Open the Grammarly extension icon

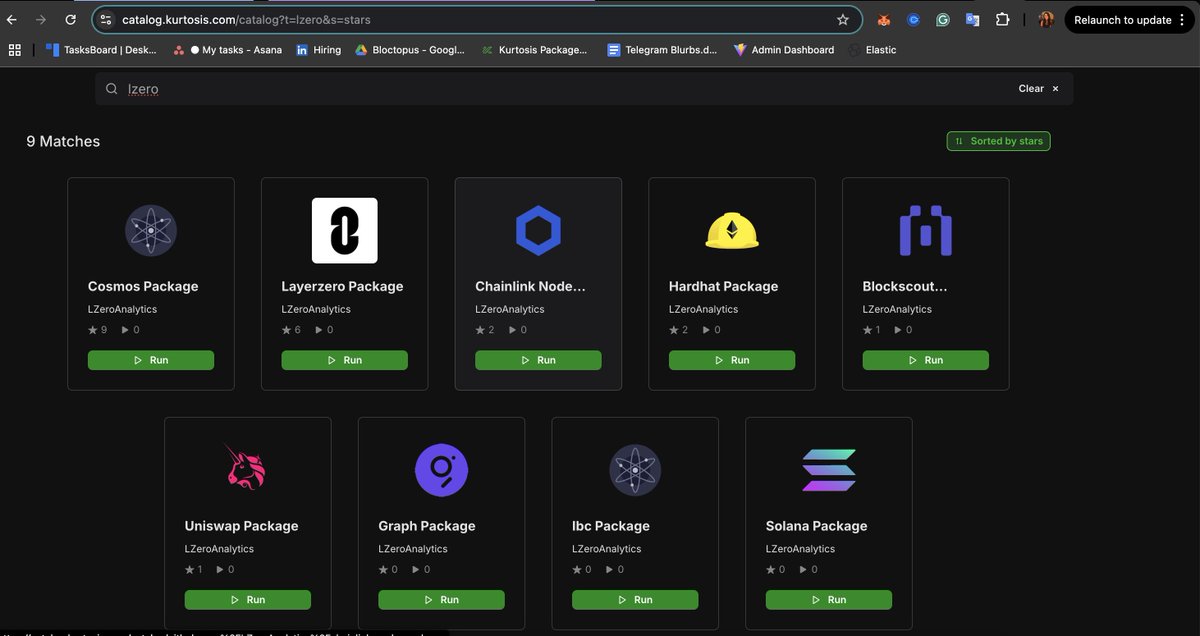coord(943,19)
